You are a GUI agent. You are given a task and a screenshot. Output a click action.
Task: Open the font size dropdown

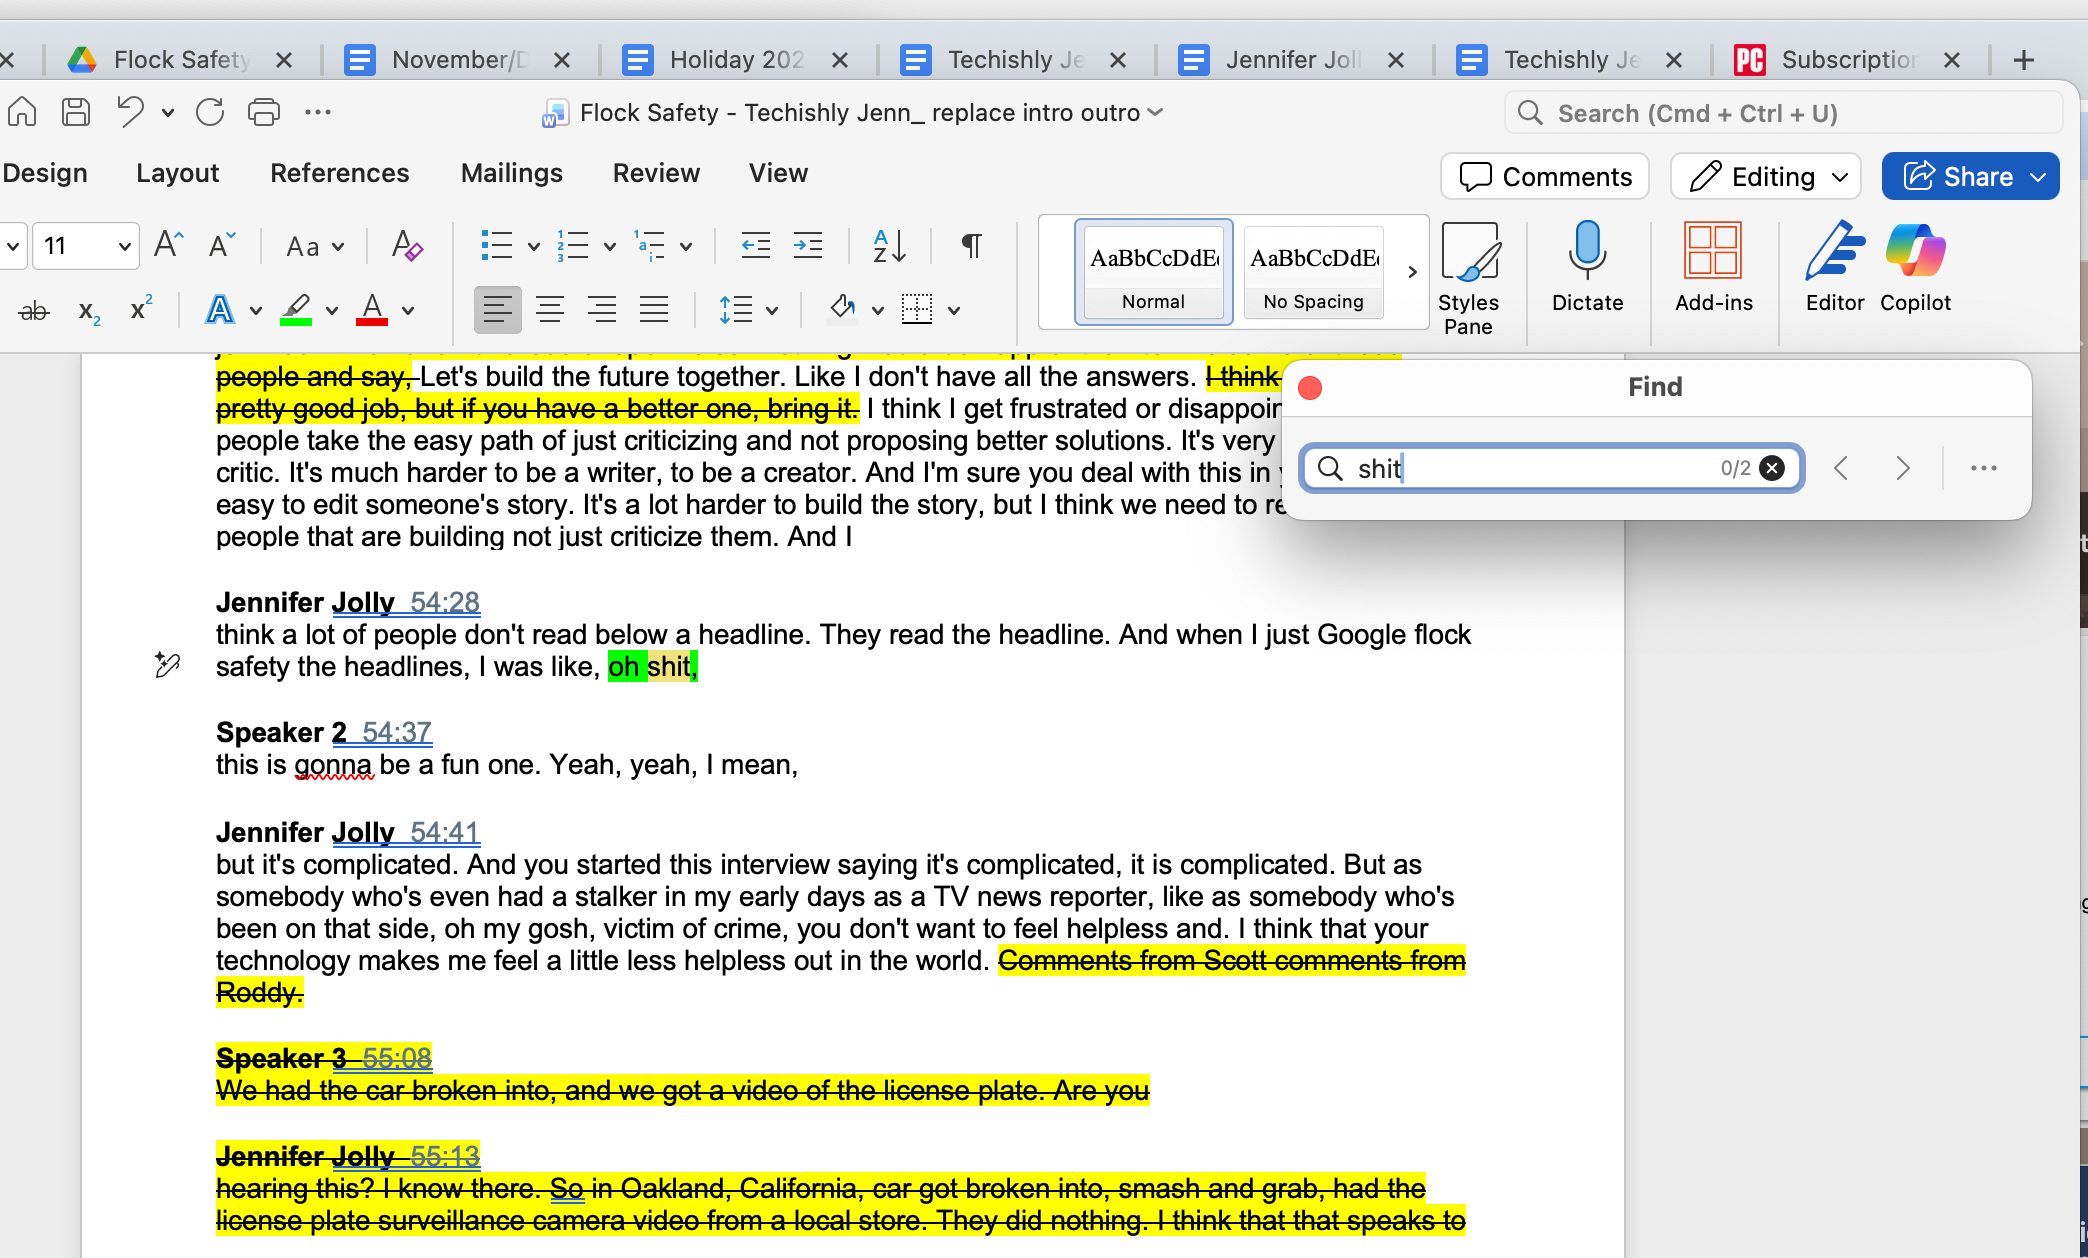coord(124,246)
